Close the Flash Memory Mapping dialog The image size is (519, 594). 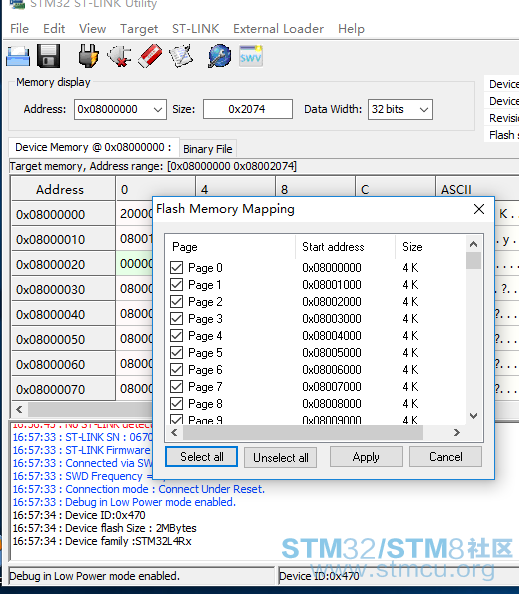(x=479, y=209)
